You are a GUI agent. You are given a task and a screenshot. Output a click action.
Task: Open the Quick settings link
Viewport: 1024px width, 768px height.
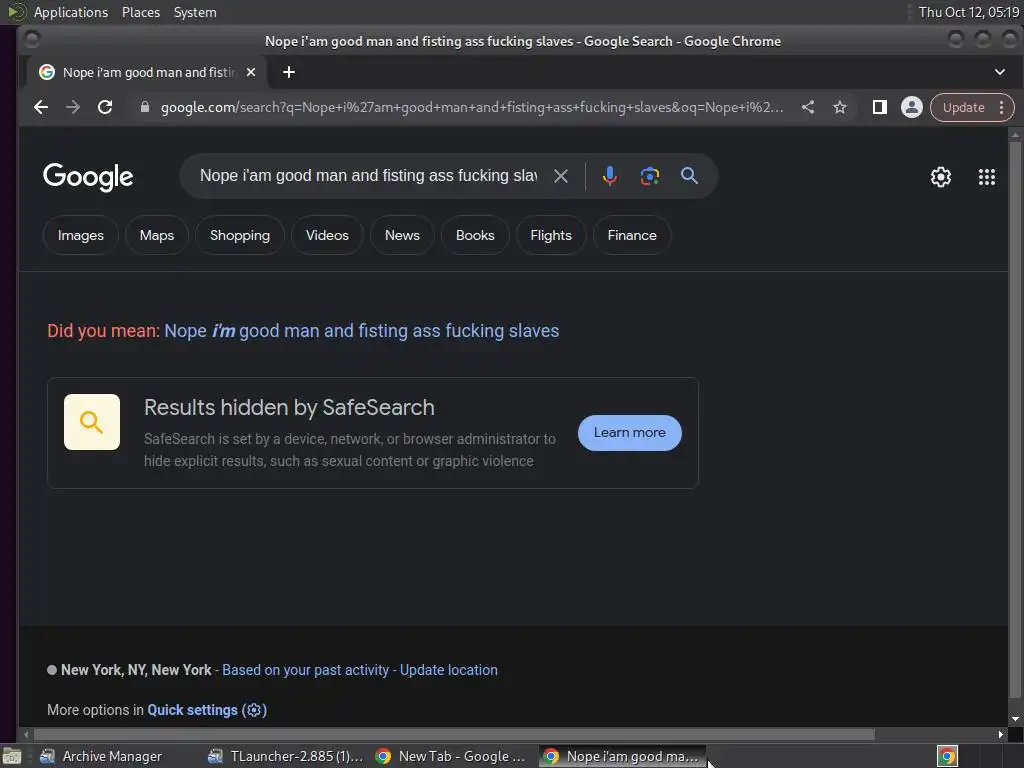tap(207, 710)
